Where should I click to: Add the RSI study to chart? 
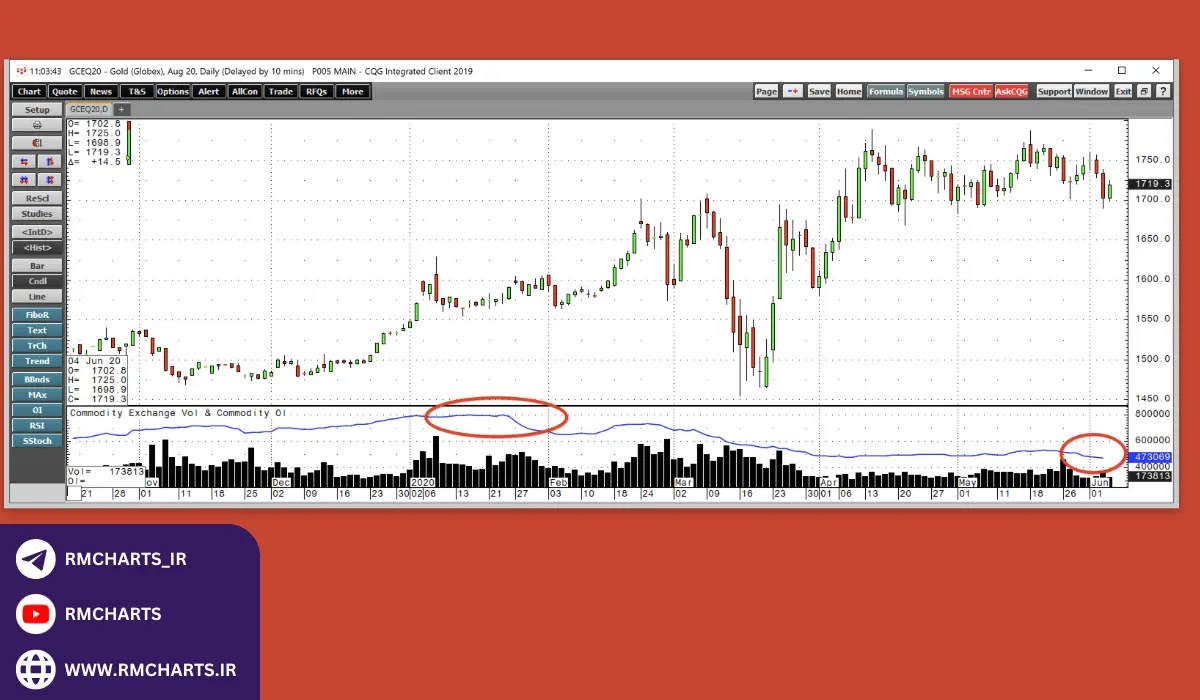37,424
